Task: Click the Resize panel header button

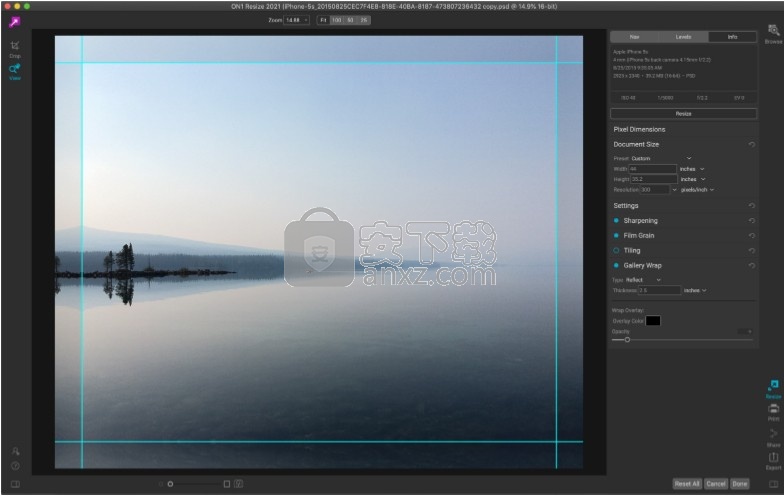Action: (x=683, y=114)
